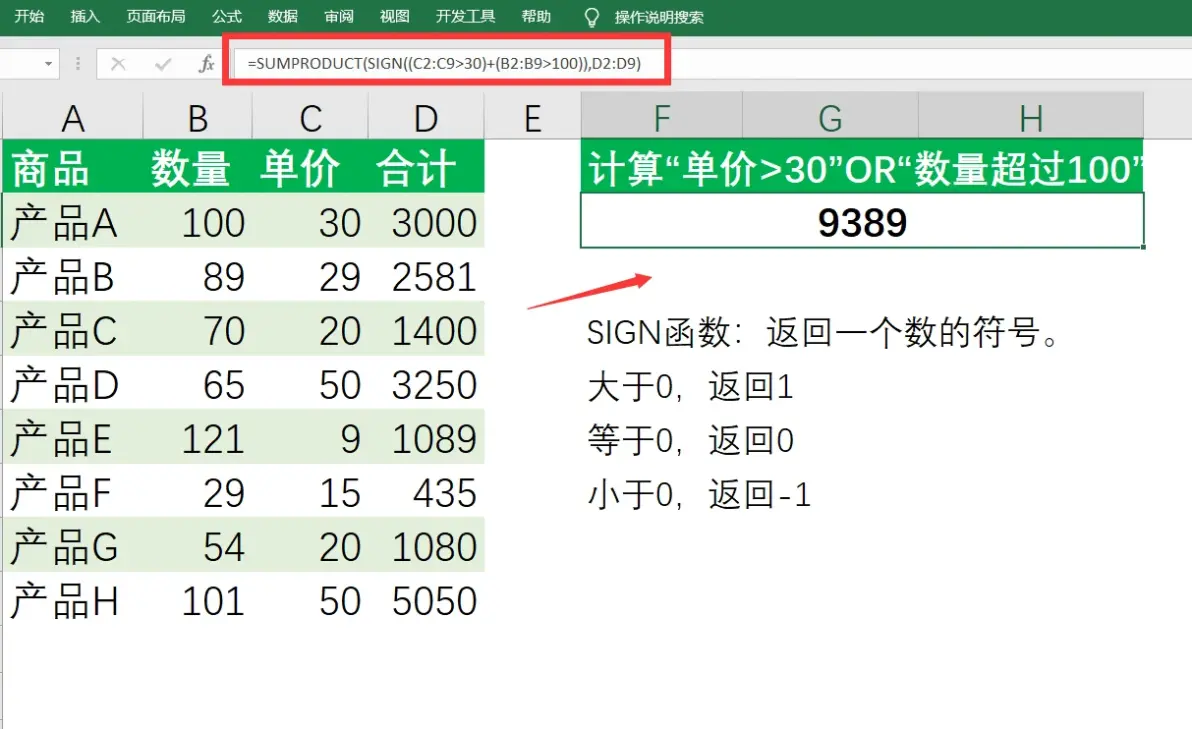Select the 合计 header cell

coord(426,167)
